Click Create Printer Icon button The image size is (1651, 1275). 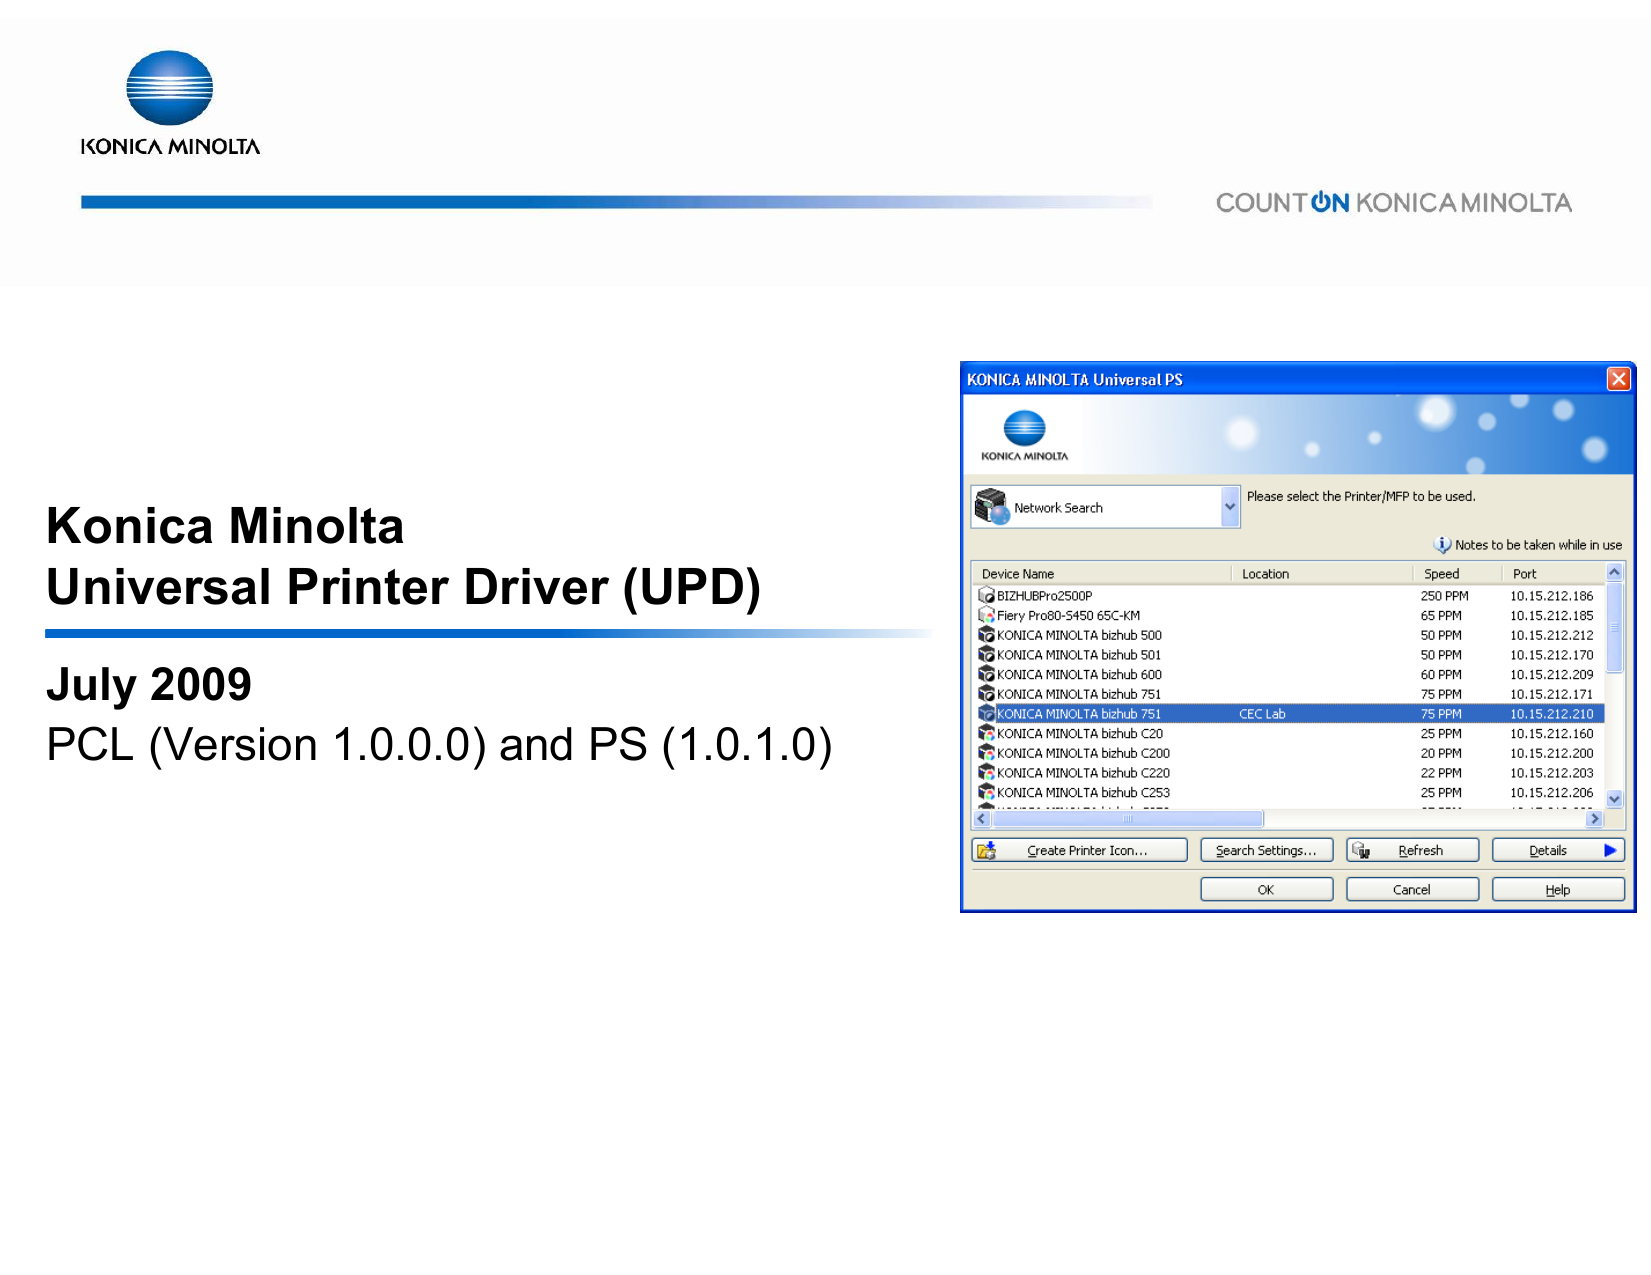(1079, 850)
